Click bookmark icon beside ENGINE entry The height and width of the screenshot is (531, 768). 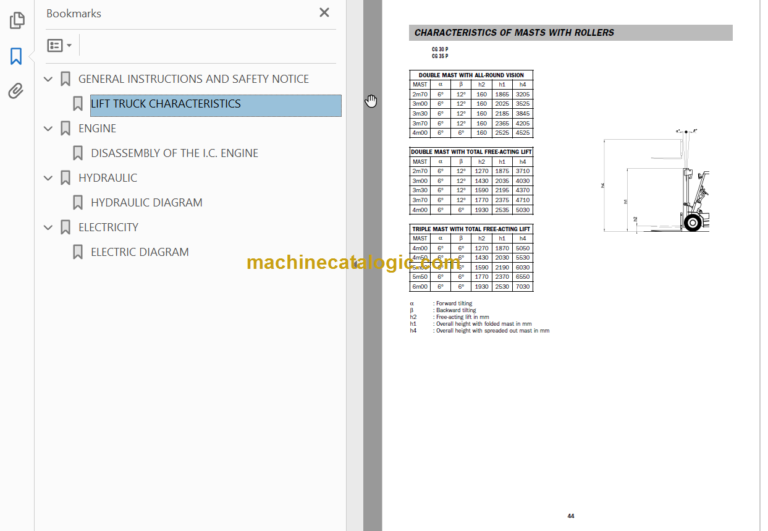tap(65, 129)
